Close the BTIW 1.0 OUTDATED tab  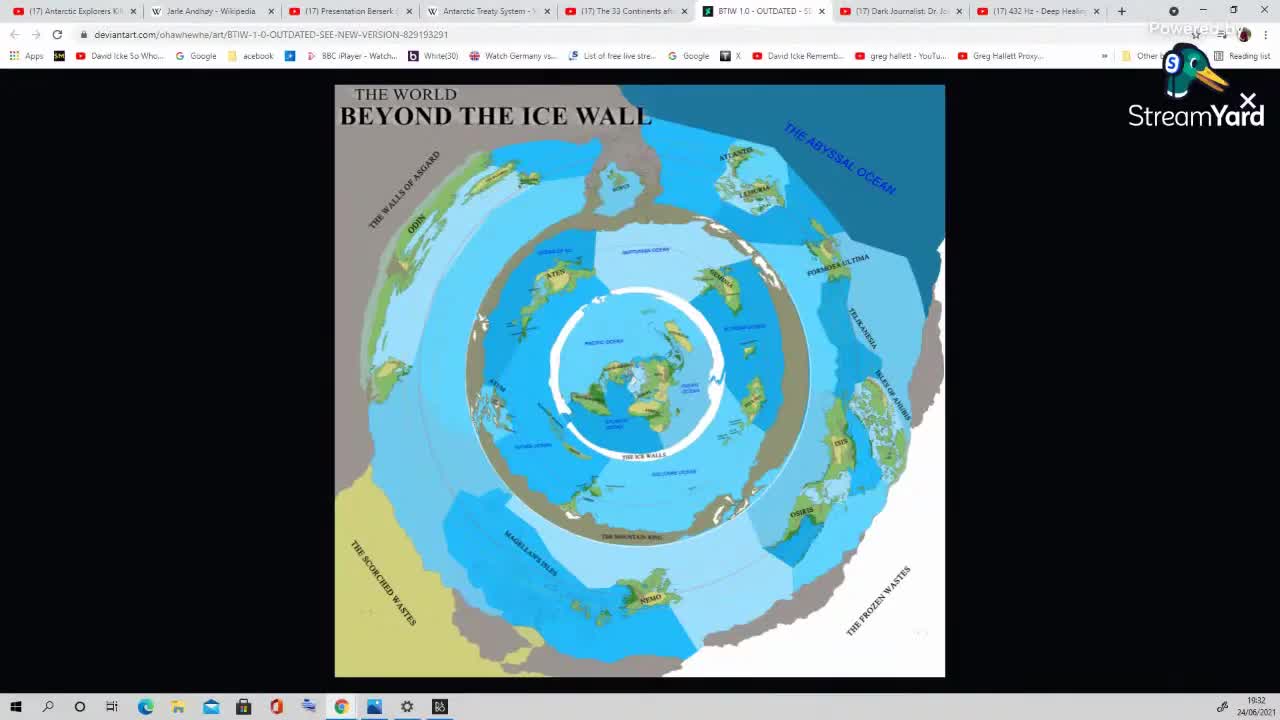point(822,11)
